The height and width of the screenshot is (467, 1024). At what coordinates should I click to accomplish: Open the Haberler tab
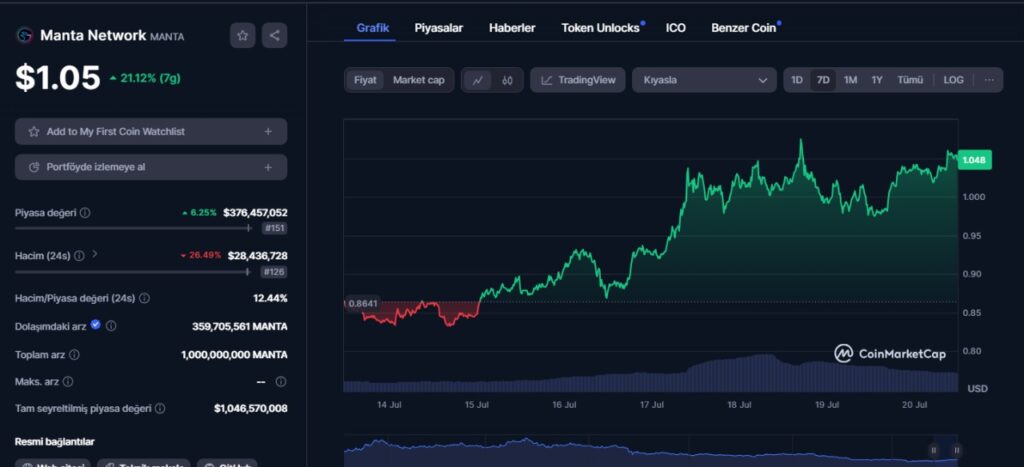[x=512, y=28]
